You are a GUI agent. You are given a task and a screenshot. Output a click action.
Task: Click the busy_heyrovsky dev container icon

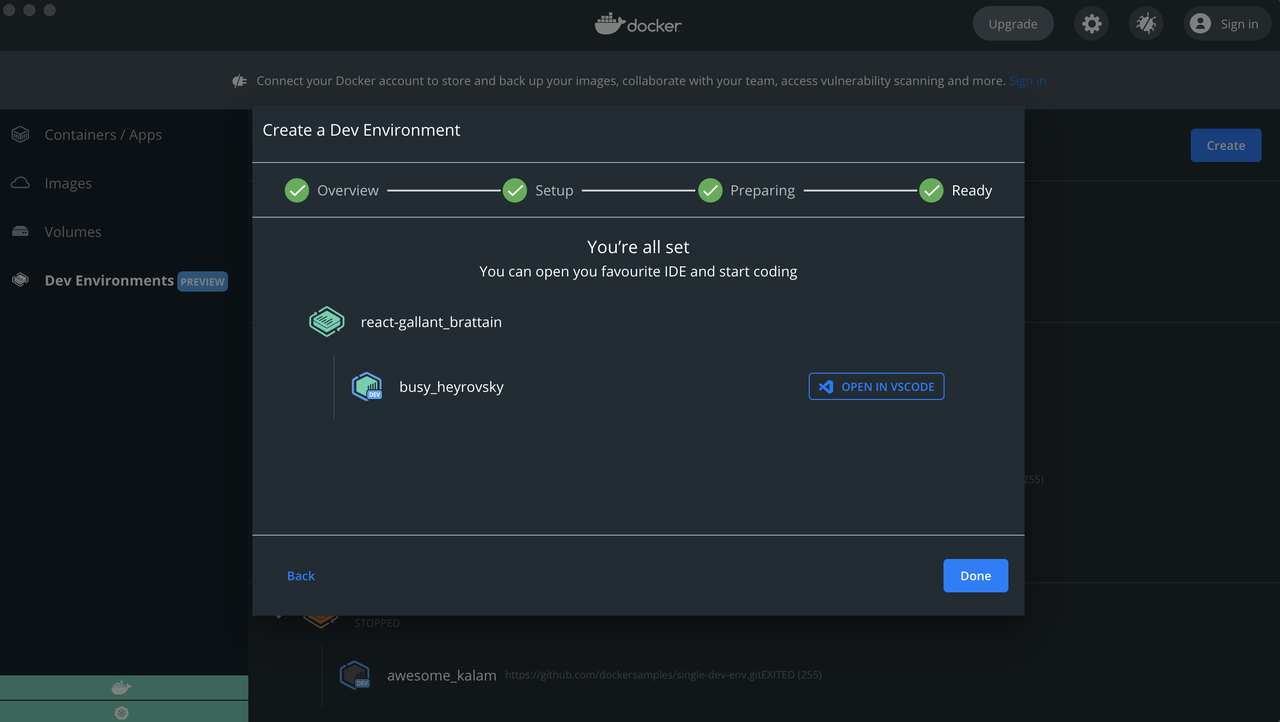tap(367, 387)
